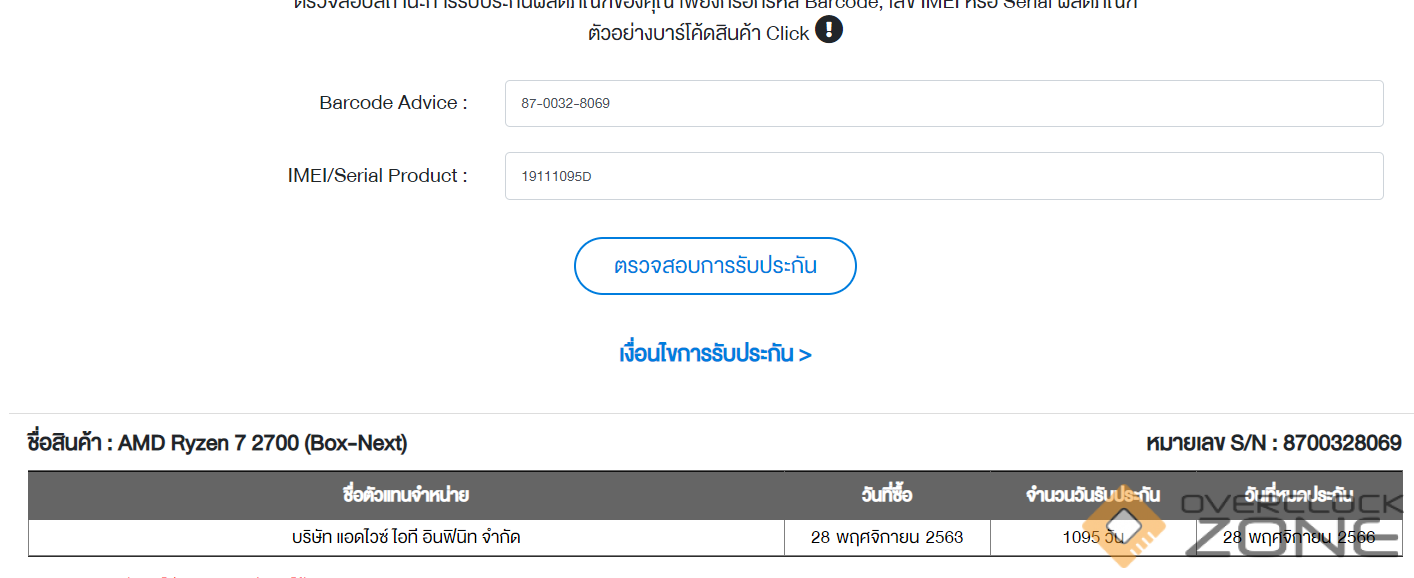1414x578 pixels.
Task: Click the IMEI/Serial Product label
Action: coord(377,176)
